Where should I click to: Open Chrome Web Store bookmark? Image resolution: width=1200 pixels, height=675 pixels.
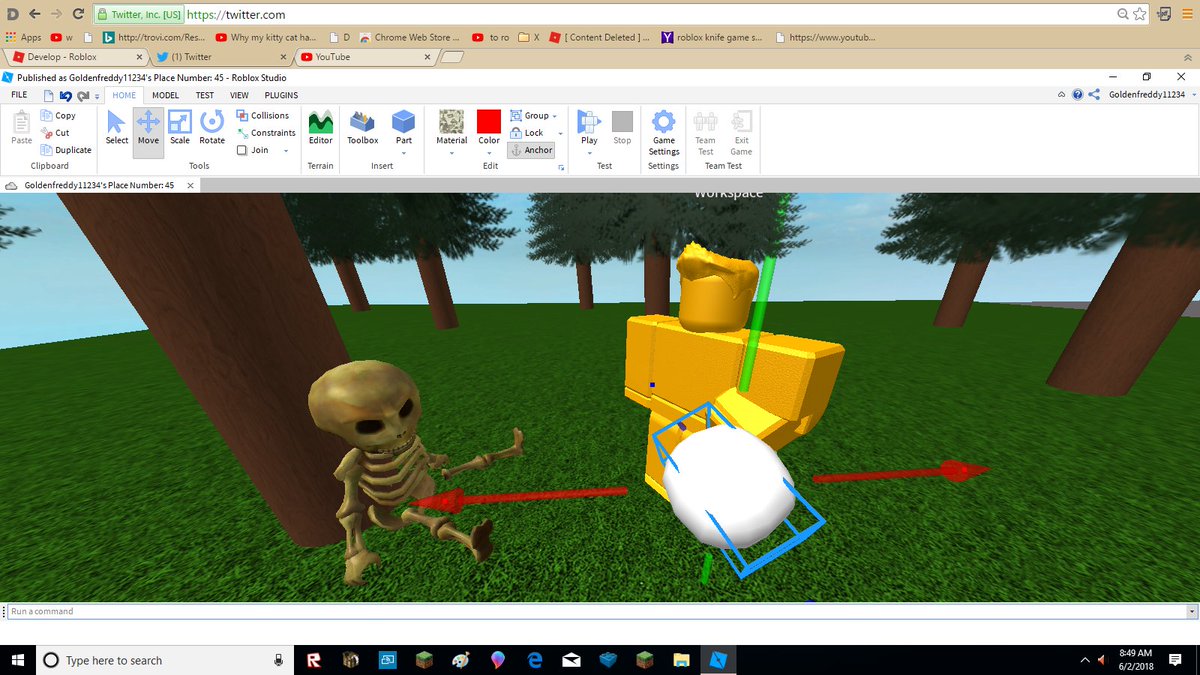(x=409, y=37)
